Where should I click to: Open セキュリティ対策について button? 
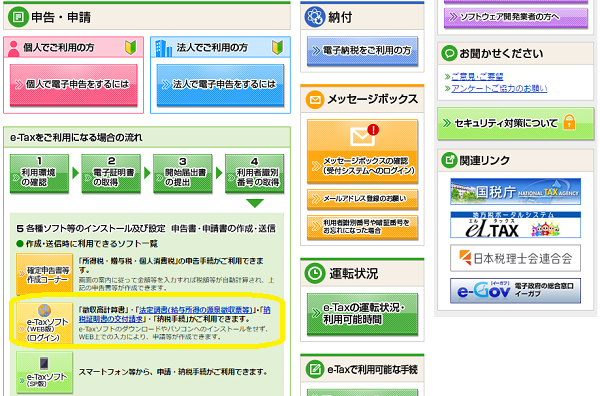coord(516,123)
